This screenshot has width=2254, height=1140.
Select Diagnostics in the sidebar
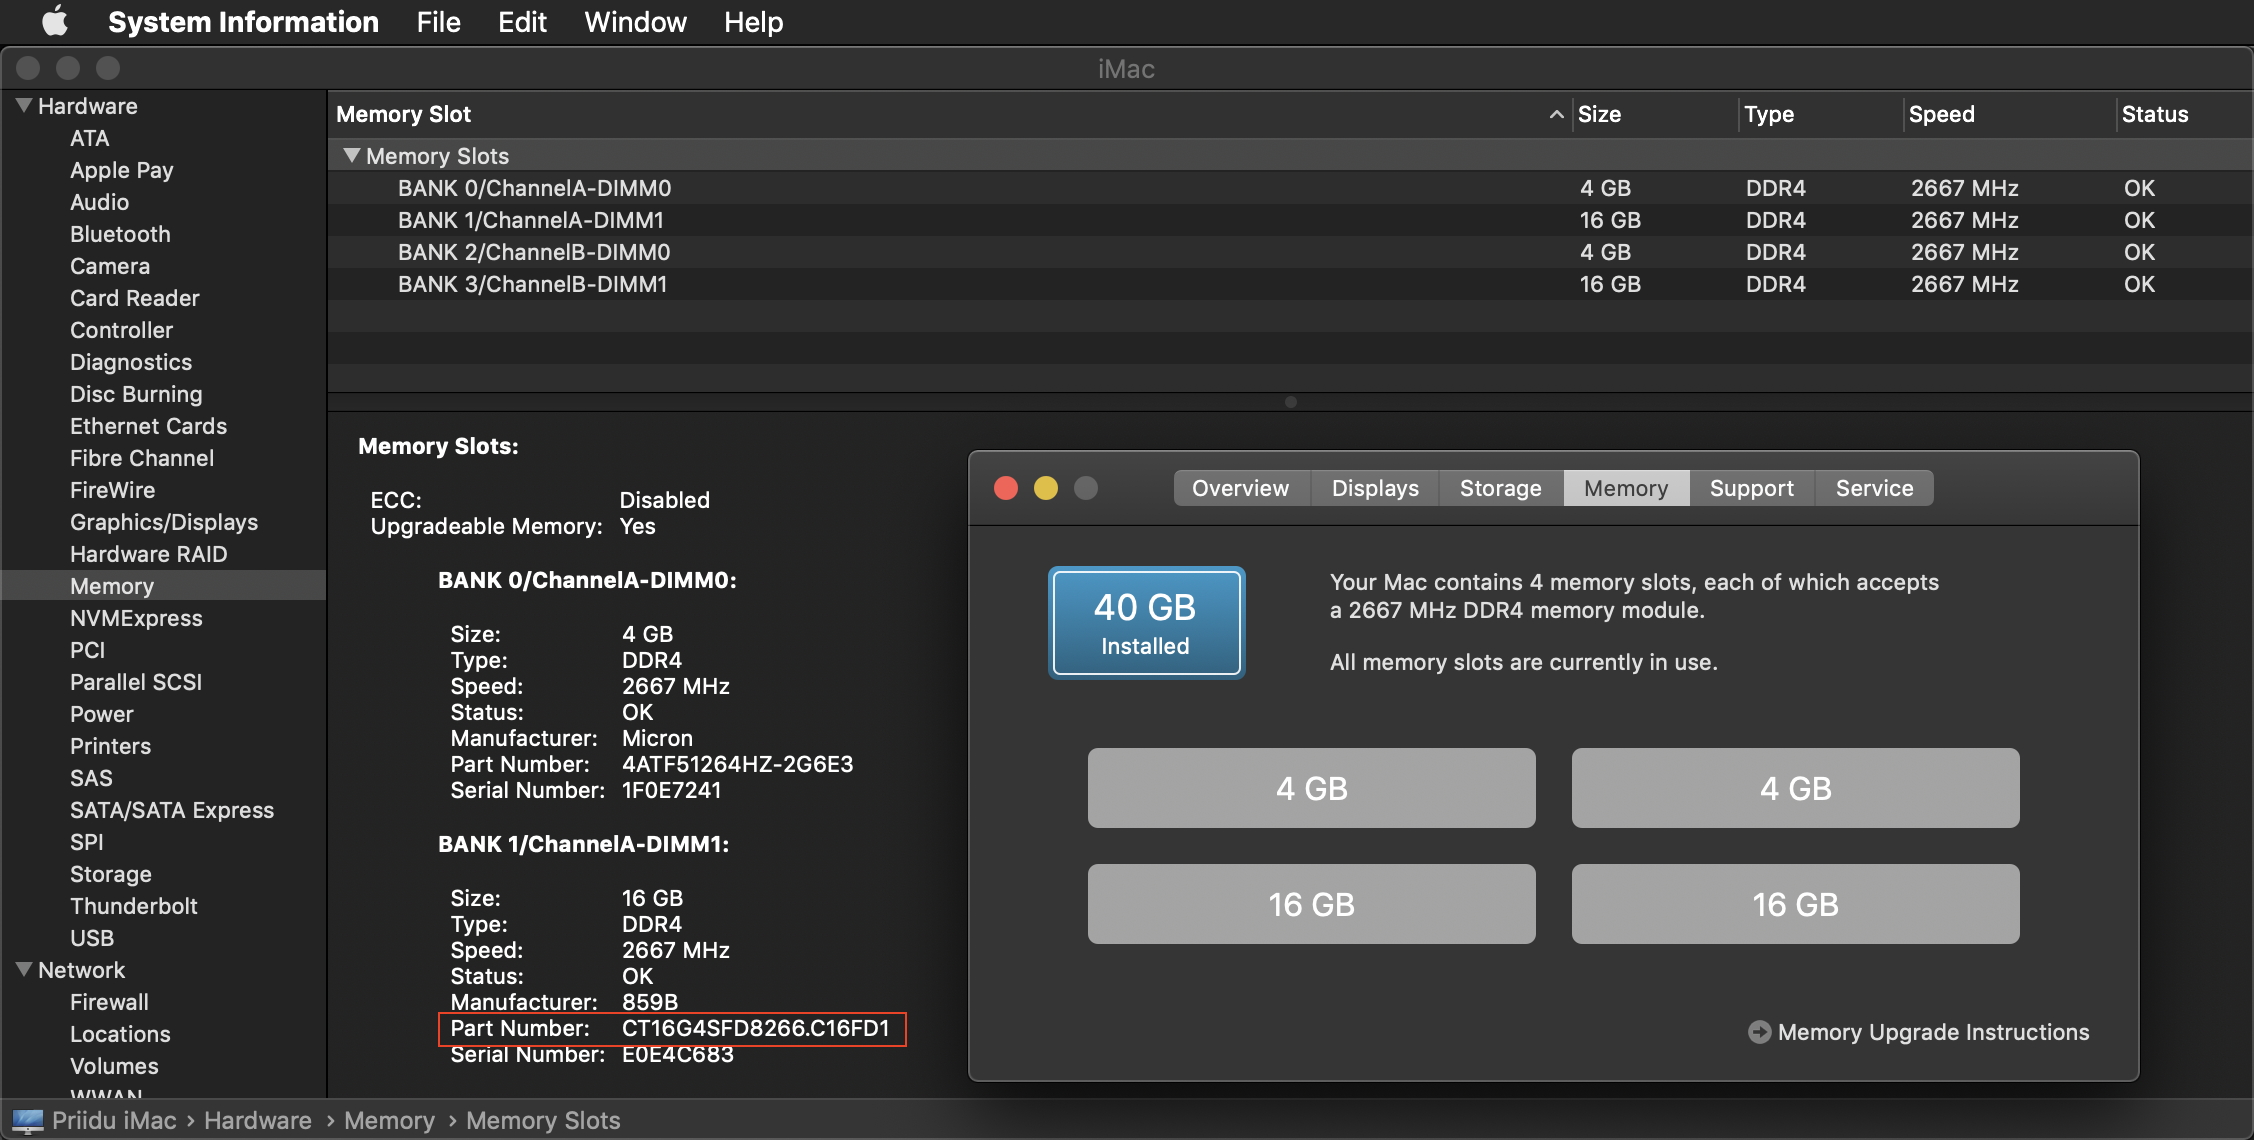click(x=131, y=362)
